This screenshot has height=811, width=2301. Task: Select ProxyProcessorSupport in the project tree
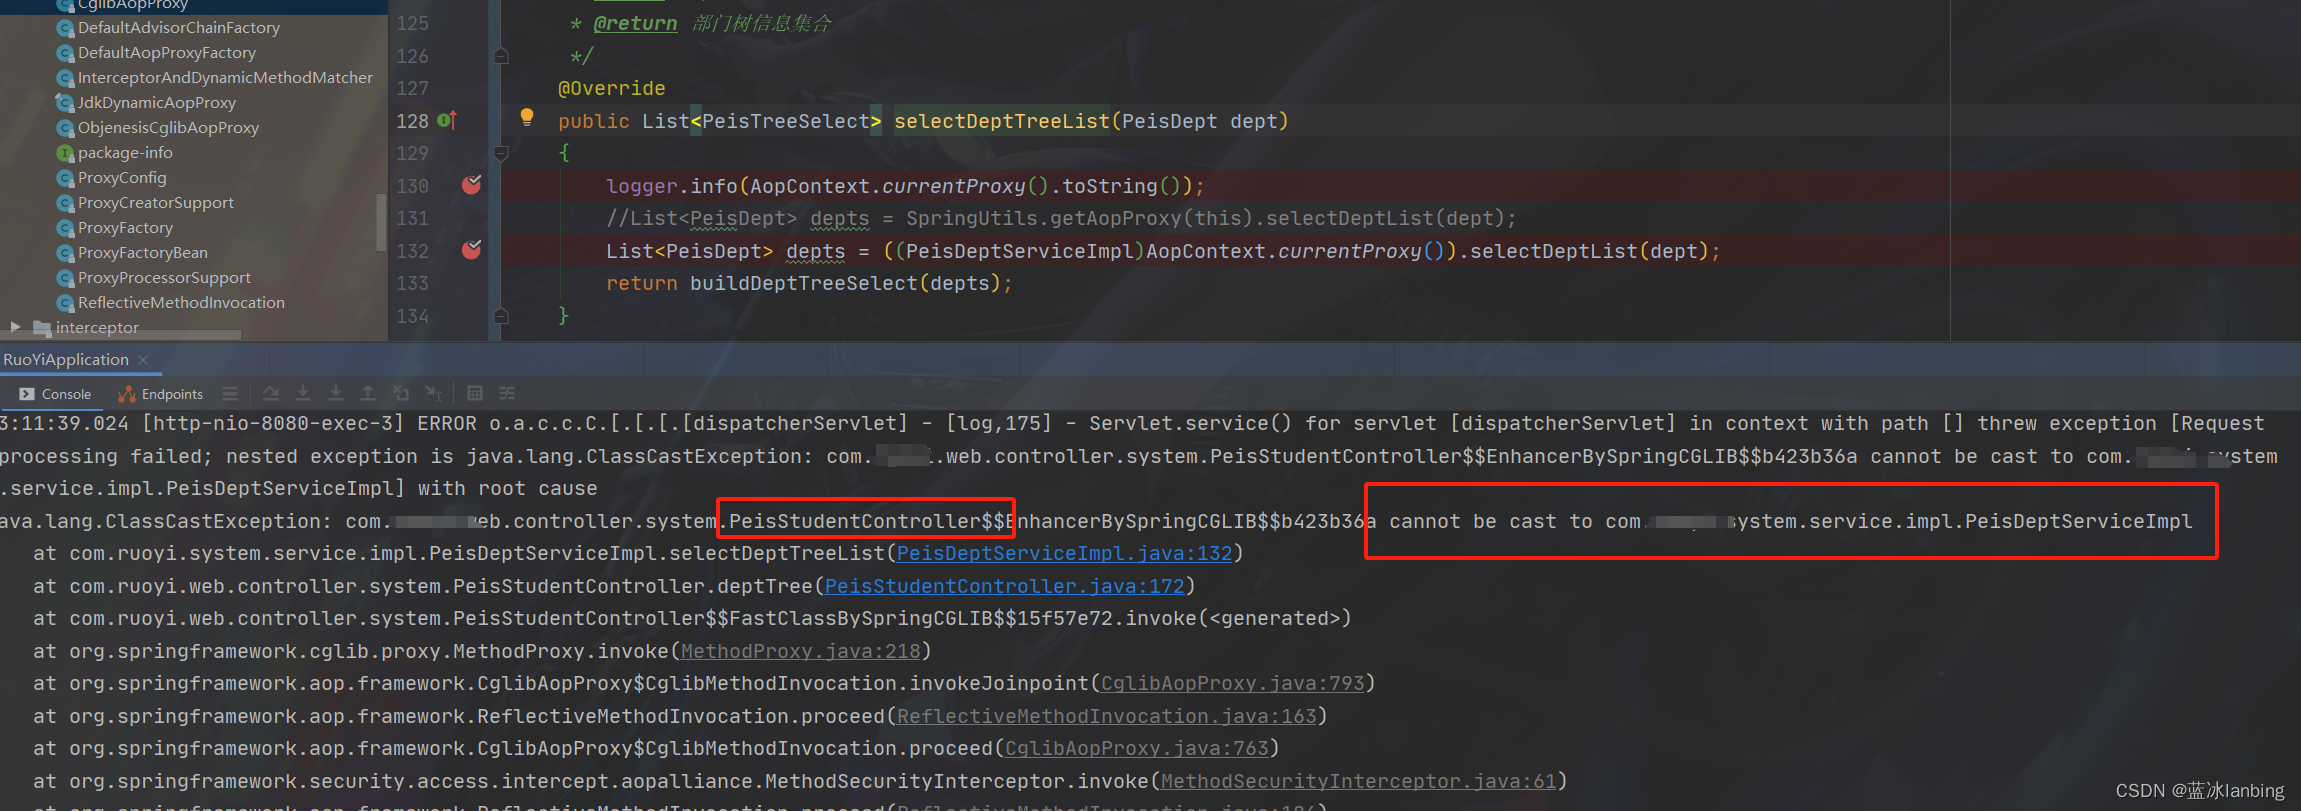(x=164, y=278)
